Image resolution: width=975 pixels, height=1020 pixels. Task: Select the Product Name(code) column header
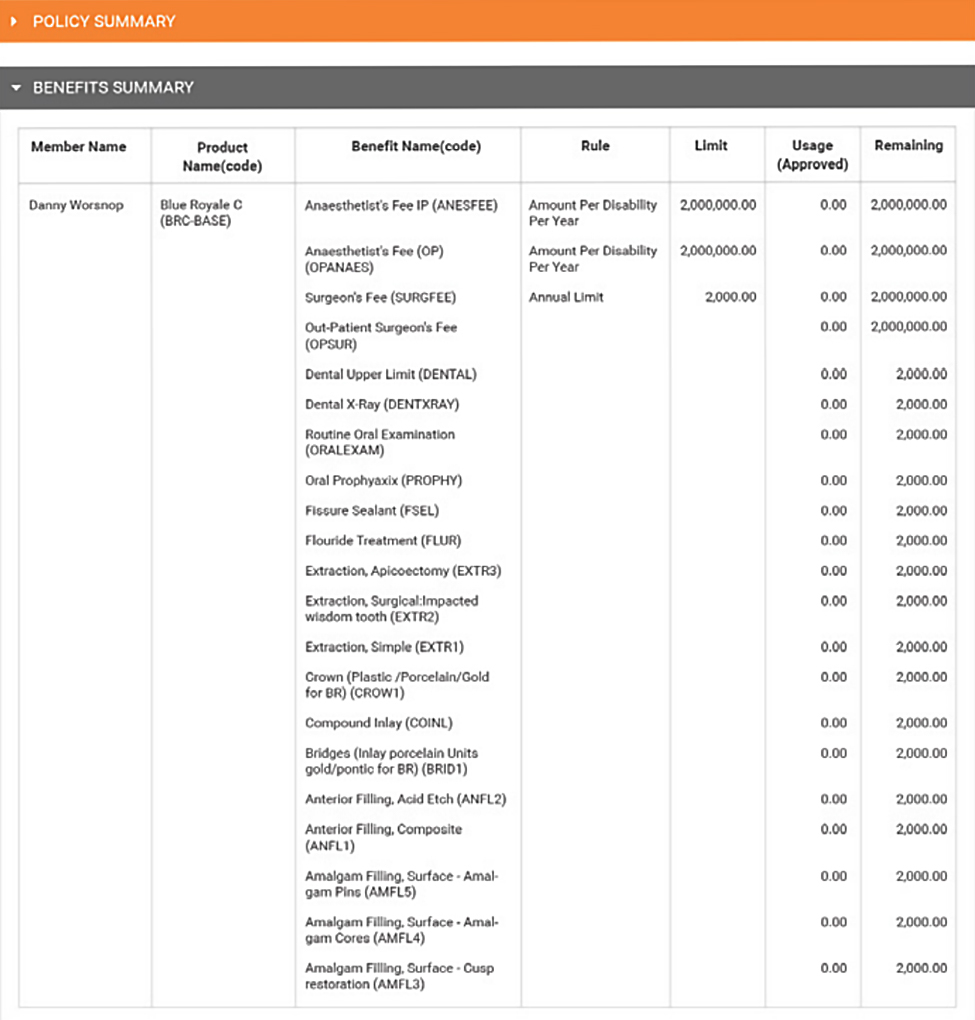click(222, 156)
